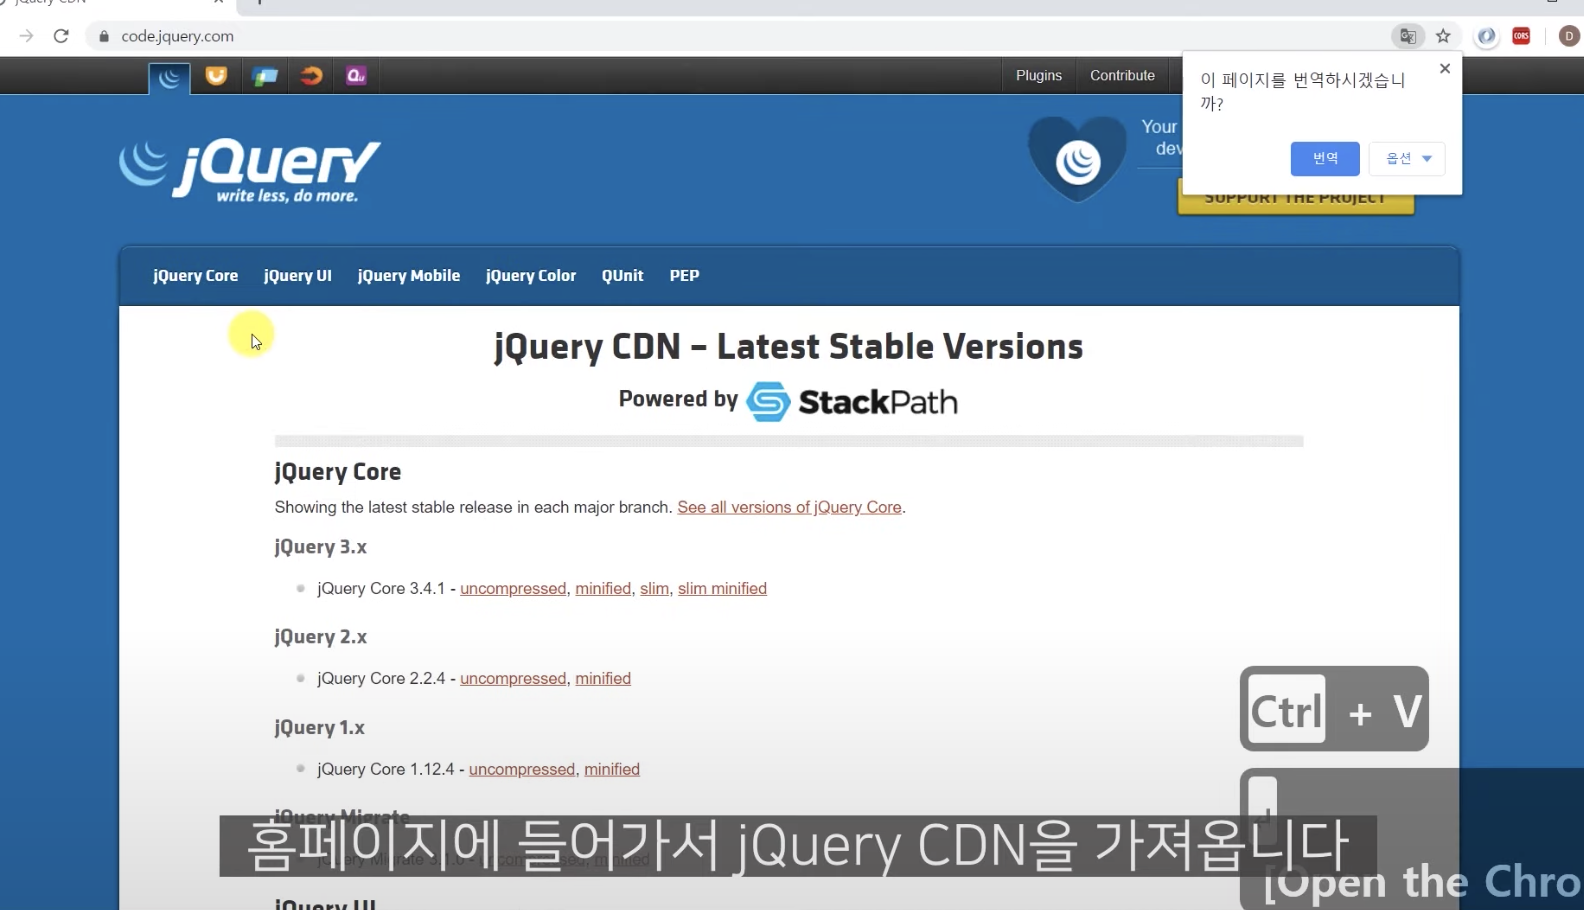Open the jQuery Mobile tab

point(409,276)
